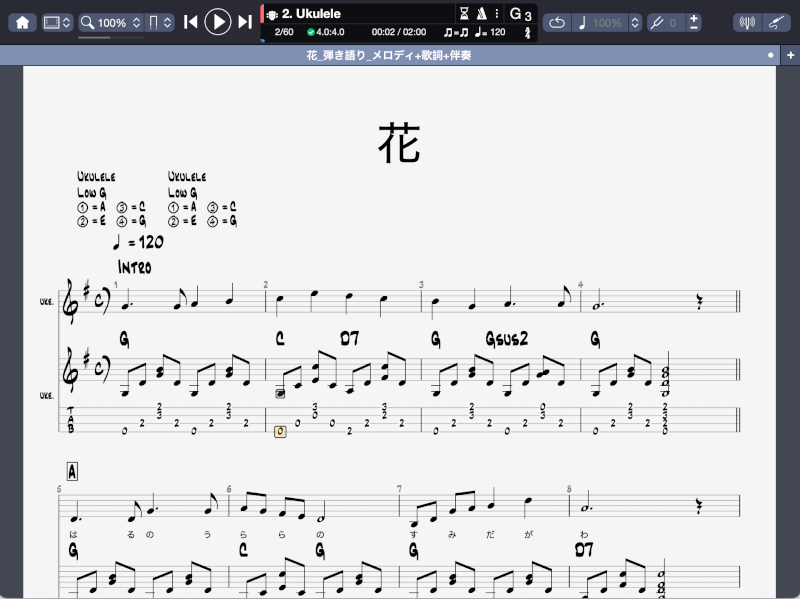This screenshot has width=800, height=599.
Task: Click the 2. Ukulele track name
Action: click(311, 14)
